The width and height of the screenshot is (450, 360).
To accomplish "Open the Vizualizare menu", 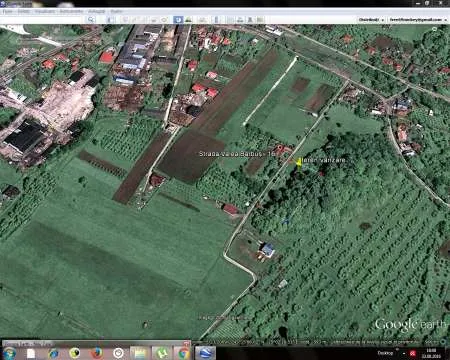I will click(45, 11).
